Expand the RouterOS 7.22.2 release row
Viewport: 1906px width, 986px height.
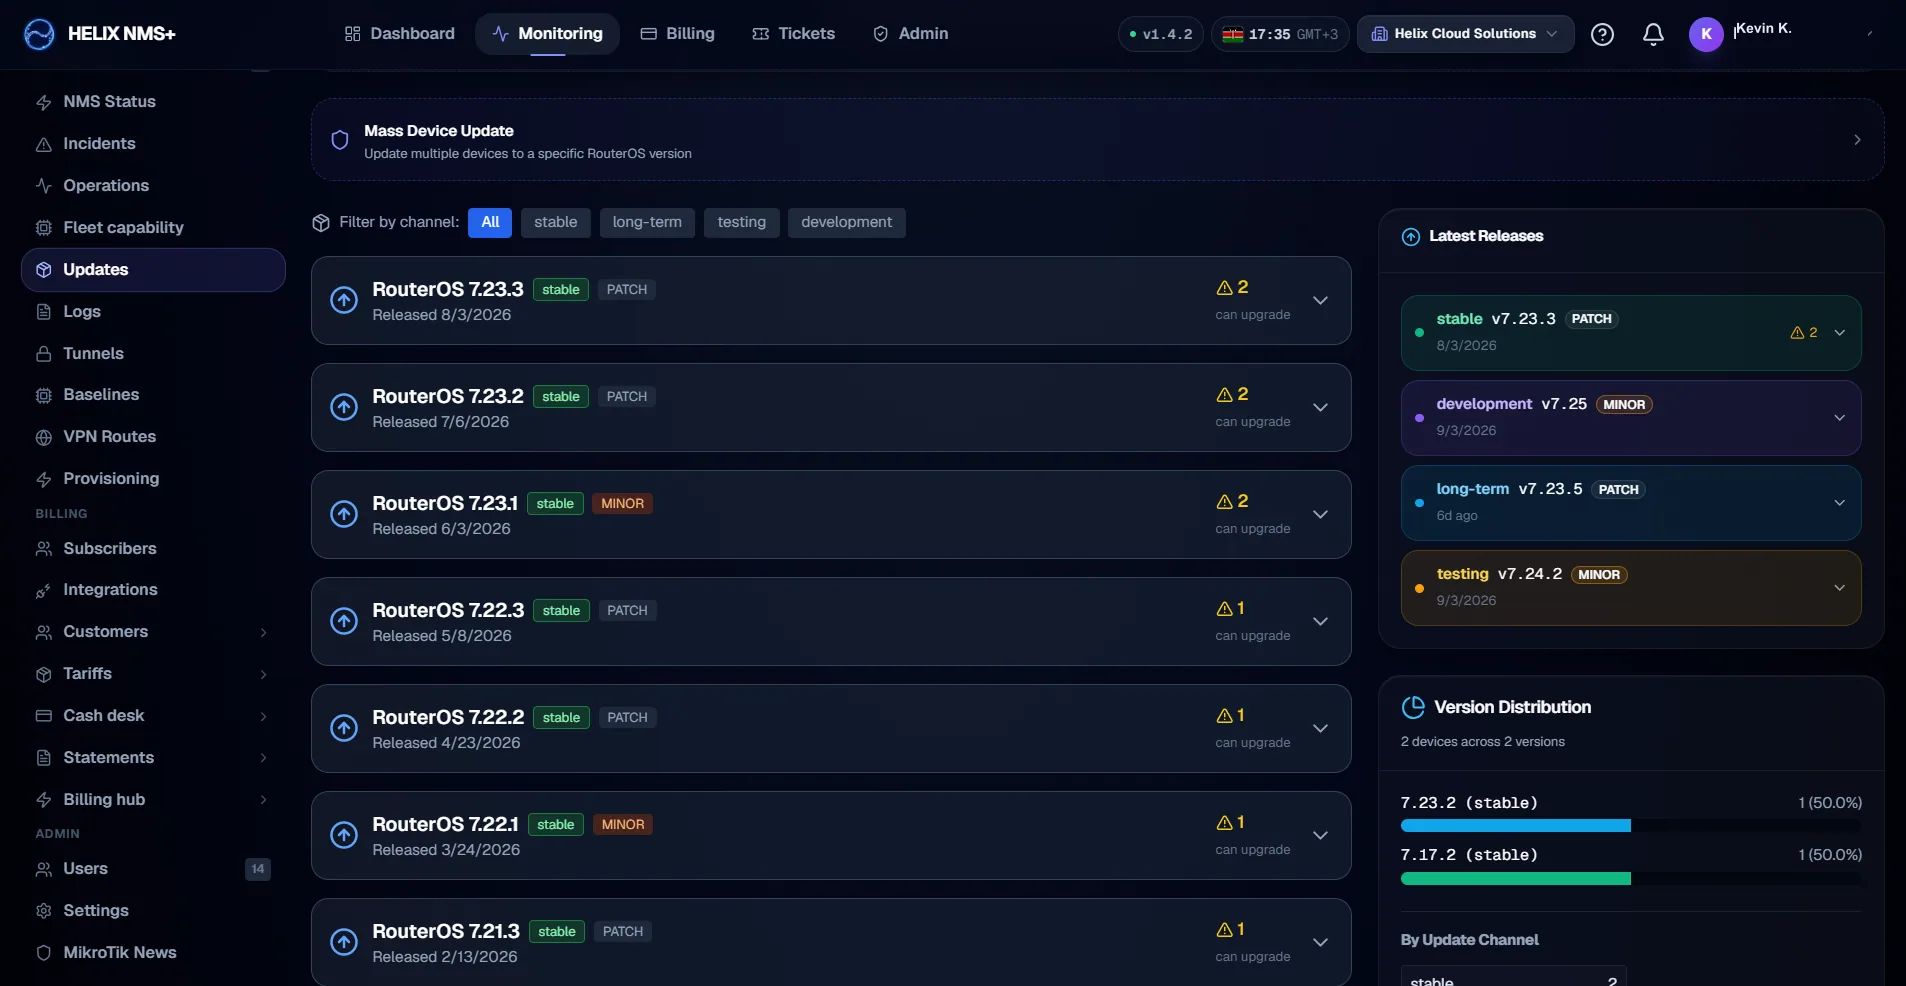tap(1320, 728)
